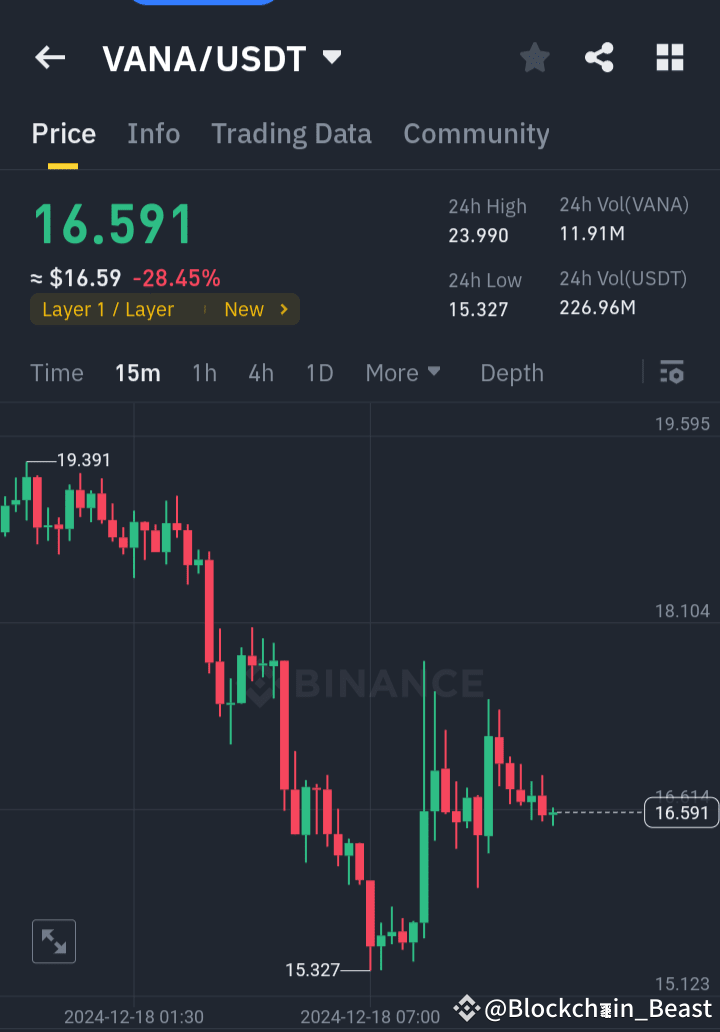Switch chart to Depth view
The height and width of the screenshot is (1032, 720).
click(512, 372)
